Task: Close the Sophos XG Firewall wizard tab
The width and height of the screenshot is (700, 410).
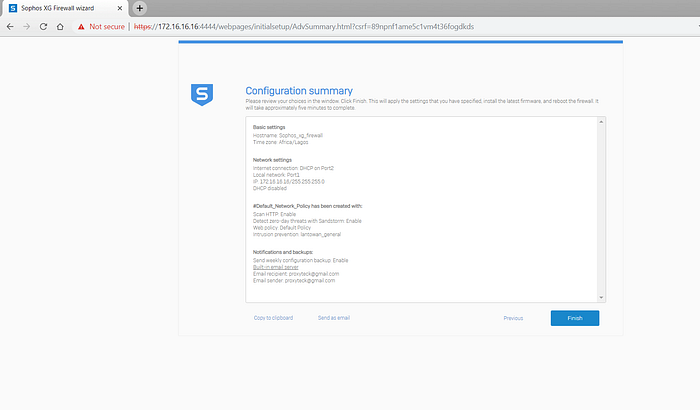Action: pos(120,8)
